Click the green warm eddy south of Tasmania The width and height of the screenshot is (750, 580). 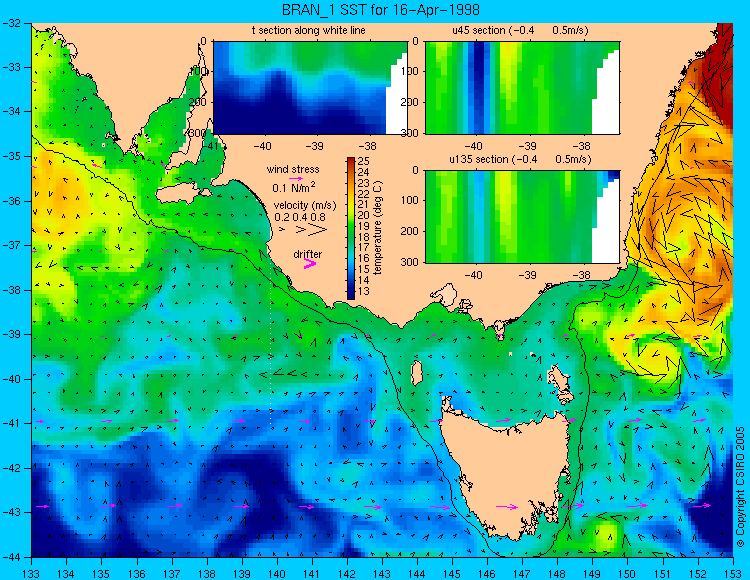(x=607, y=534)
